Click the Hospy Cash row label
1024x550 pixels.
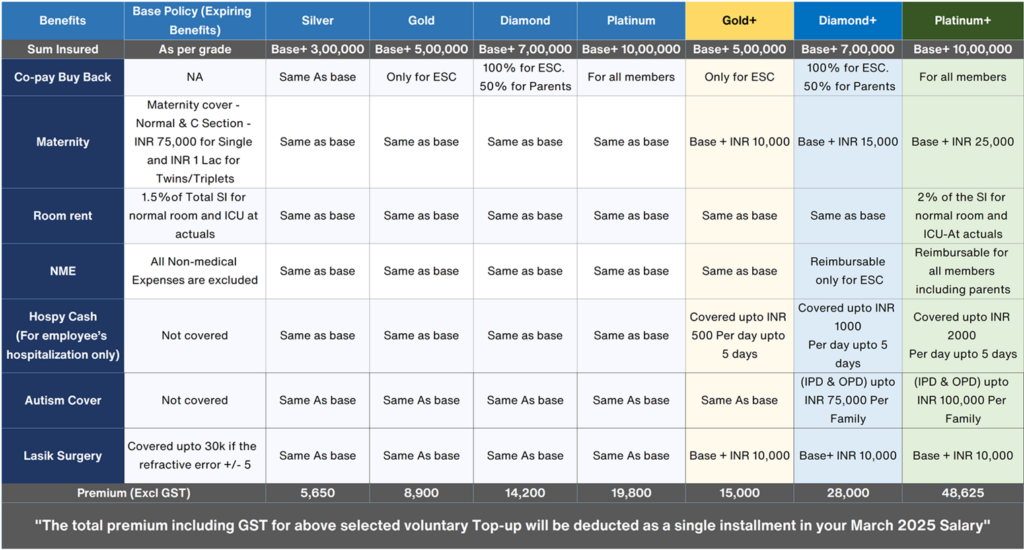63,336
